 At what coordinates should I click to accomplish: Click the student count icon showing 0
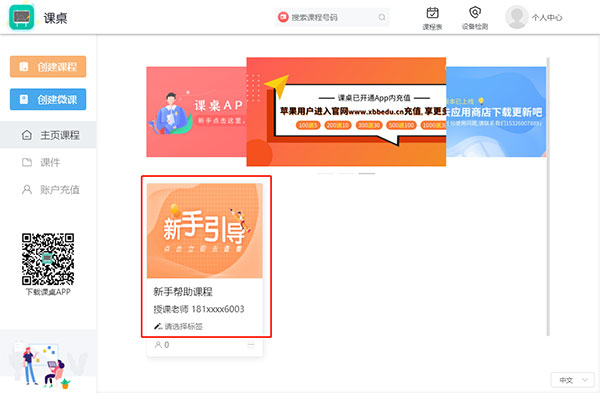[158, 345]
